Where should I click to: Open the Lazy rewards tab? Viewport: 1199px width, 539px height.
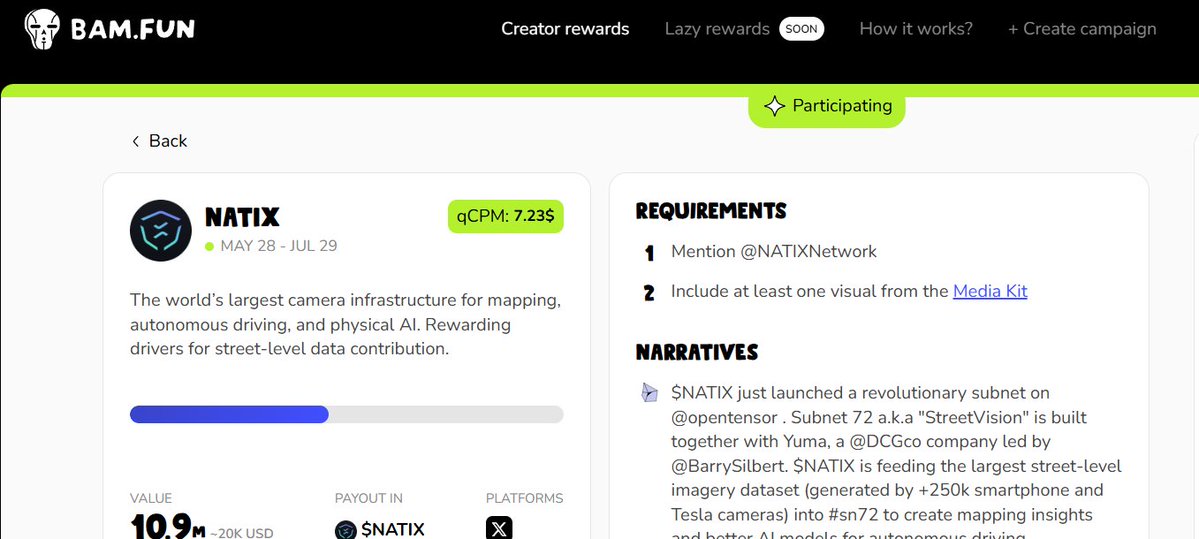point(717,29)
